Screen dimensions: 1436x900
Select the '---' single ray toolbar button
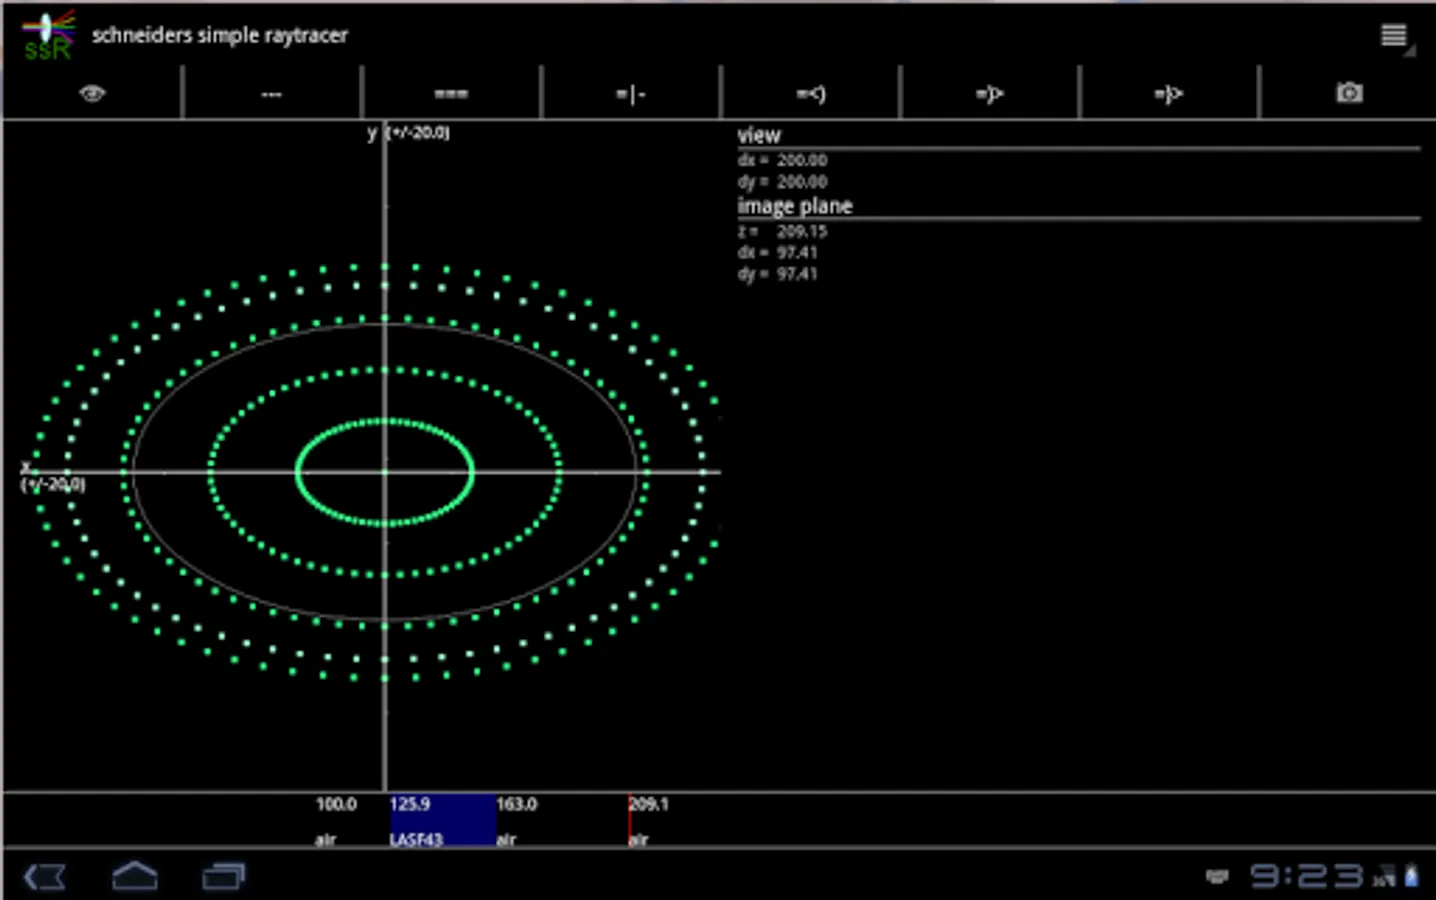coord(271,94)
